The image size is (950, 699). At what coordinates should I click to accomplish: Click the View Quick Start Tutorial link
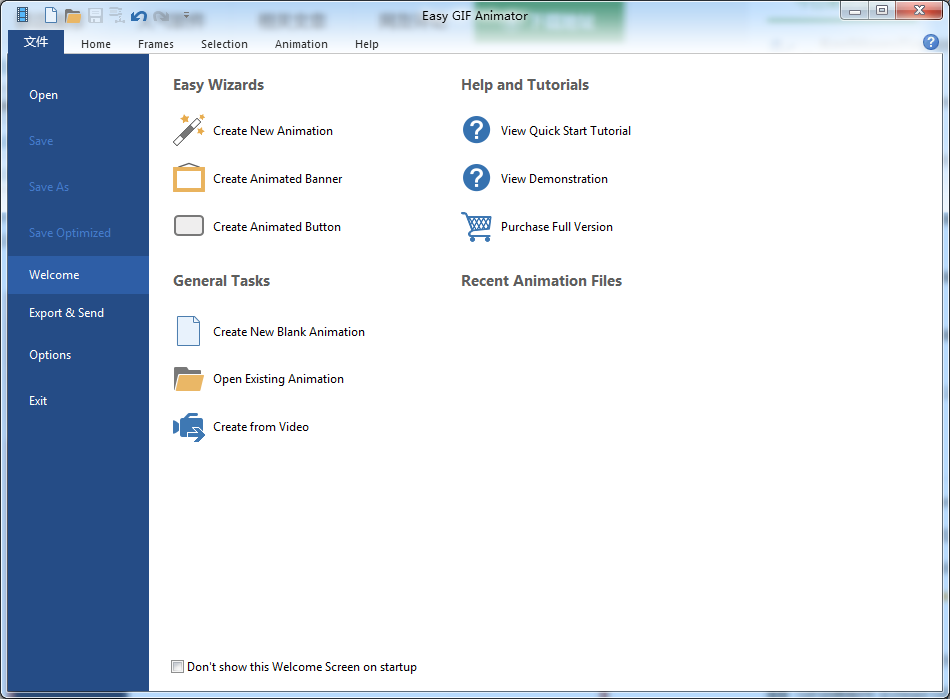(566, 131)
